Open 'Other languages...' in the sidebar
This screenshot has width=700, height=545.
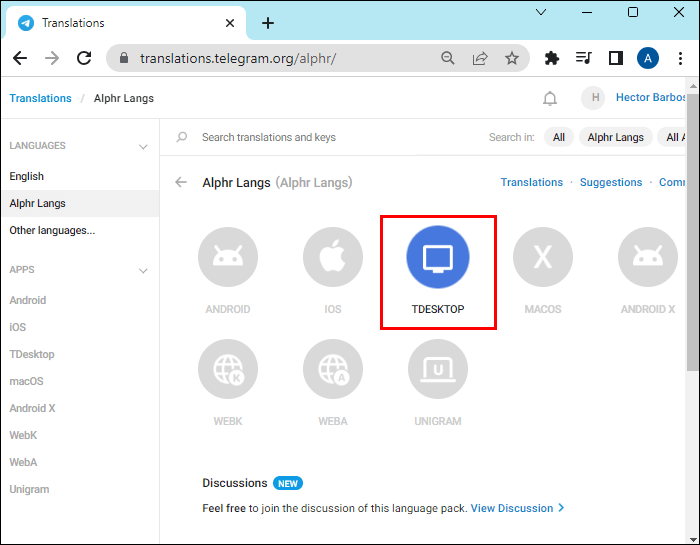tap(52, 230)
